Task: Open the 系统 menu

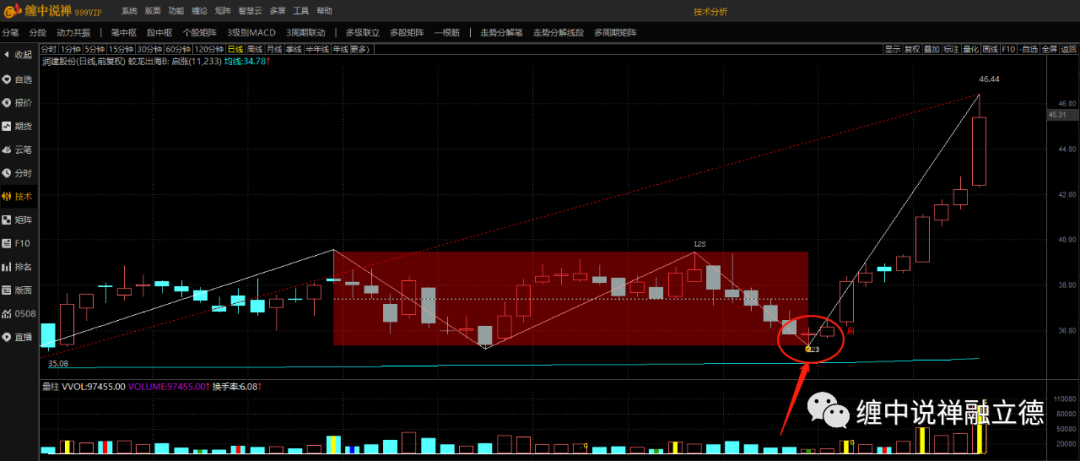Action: pos(129,12)
